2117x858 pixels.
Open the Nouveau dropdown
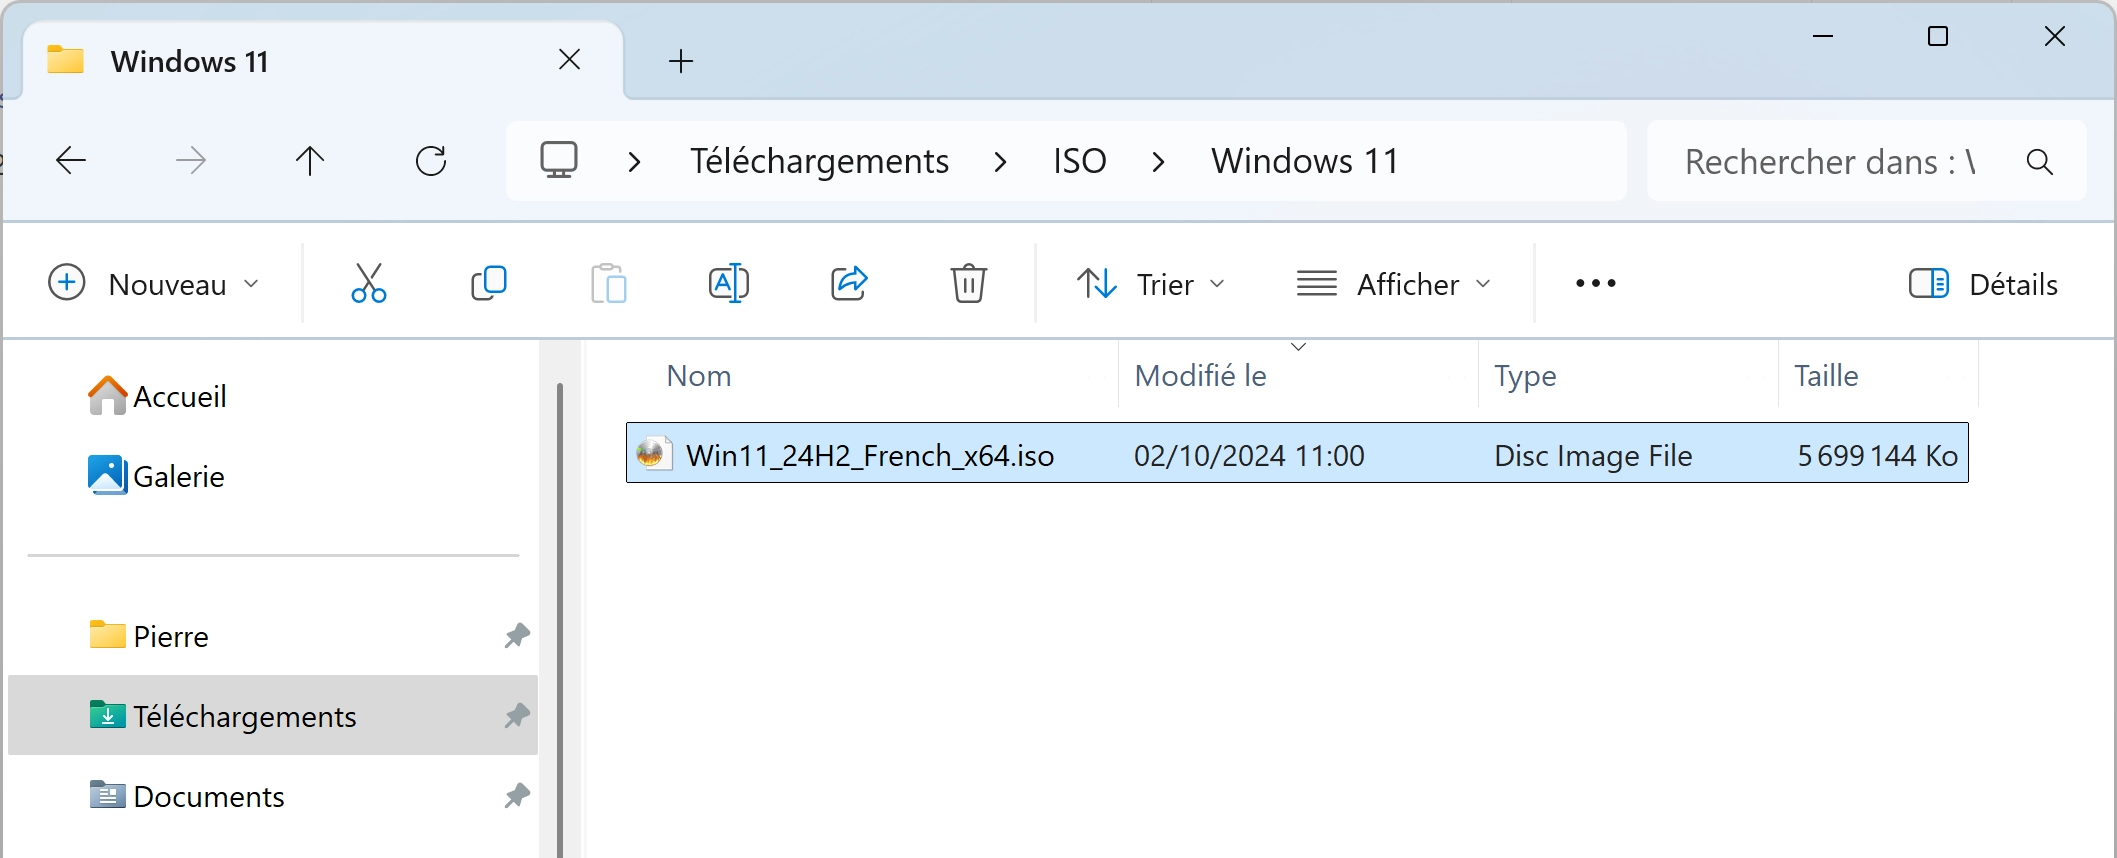click(155, 285)
